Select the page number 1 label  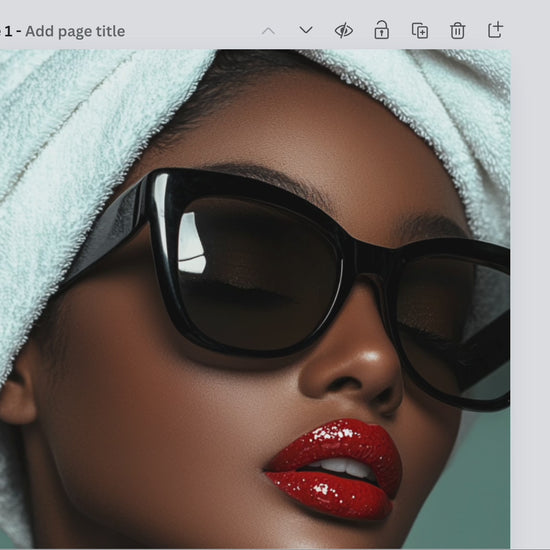tap(8, 31)
